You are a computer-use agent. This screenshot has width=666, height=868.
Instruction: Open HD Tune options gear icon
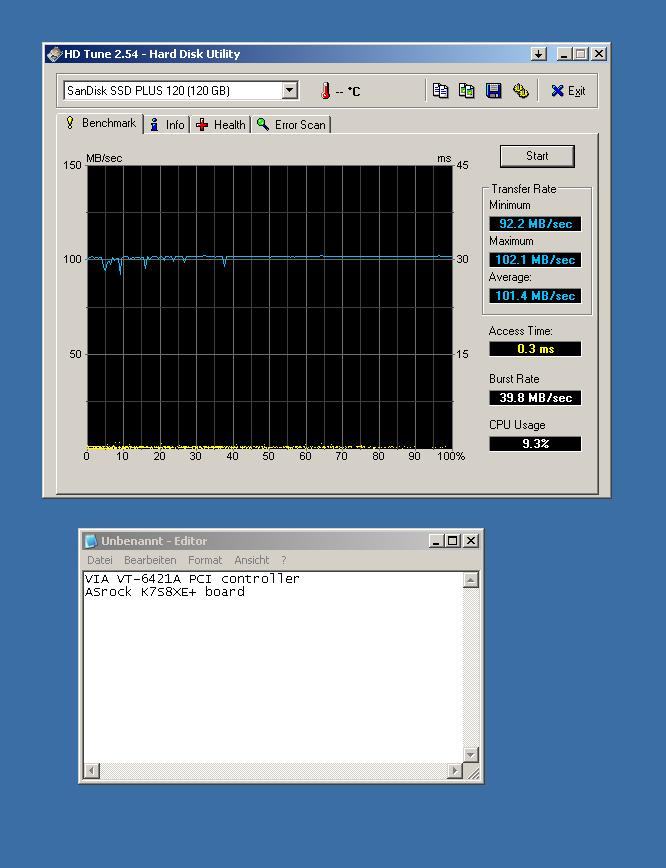pyautogui.click(x=520, y=90)
